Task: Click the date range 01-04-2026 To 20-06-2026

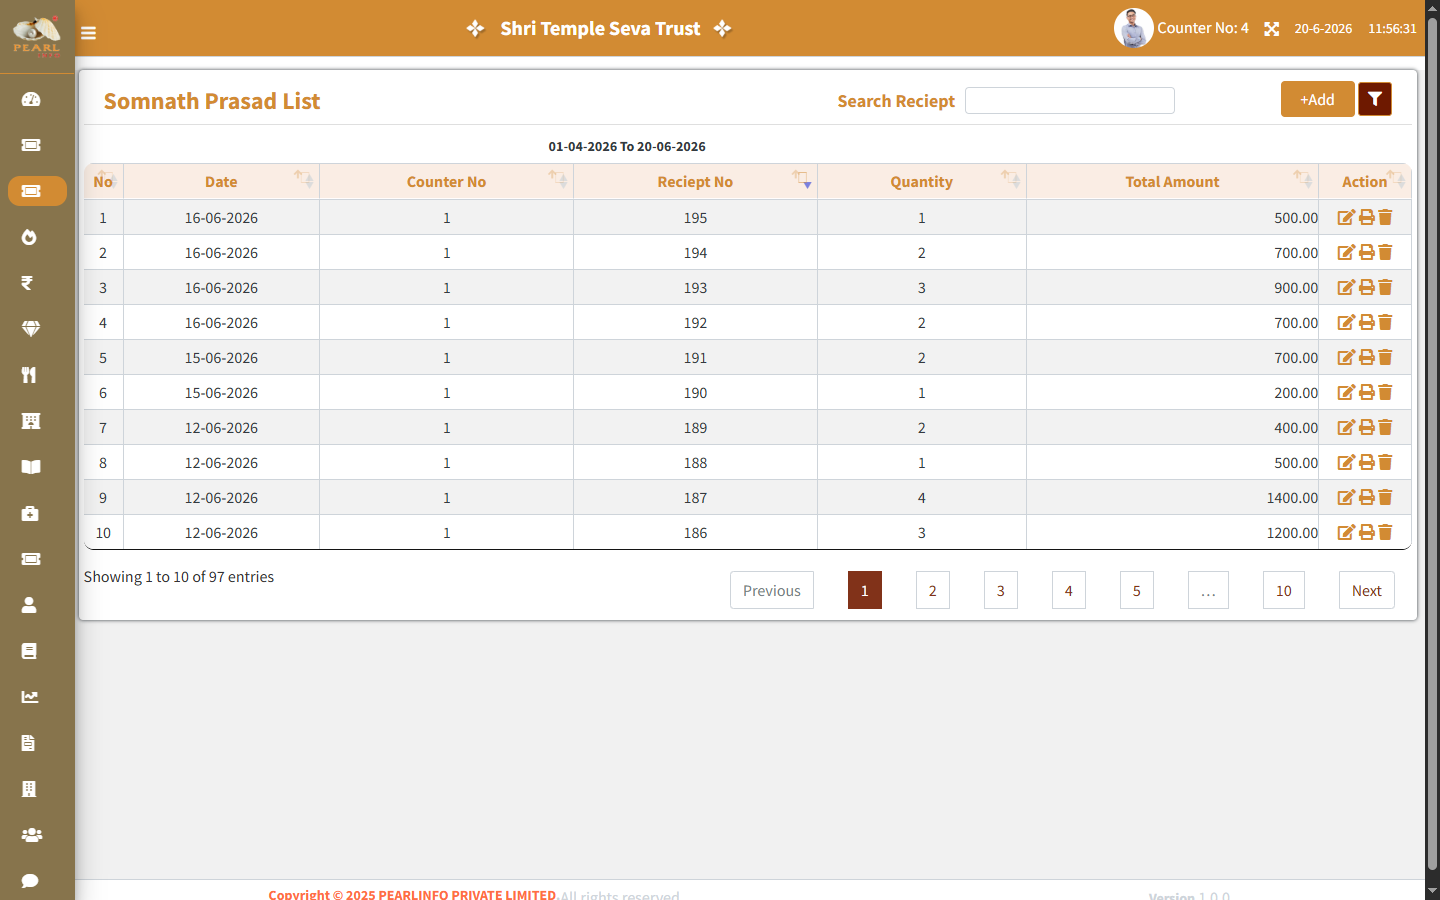Action: pos(627,146)
